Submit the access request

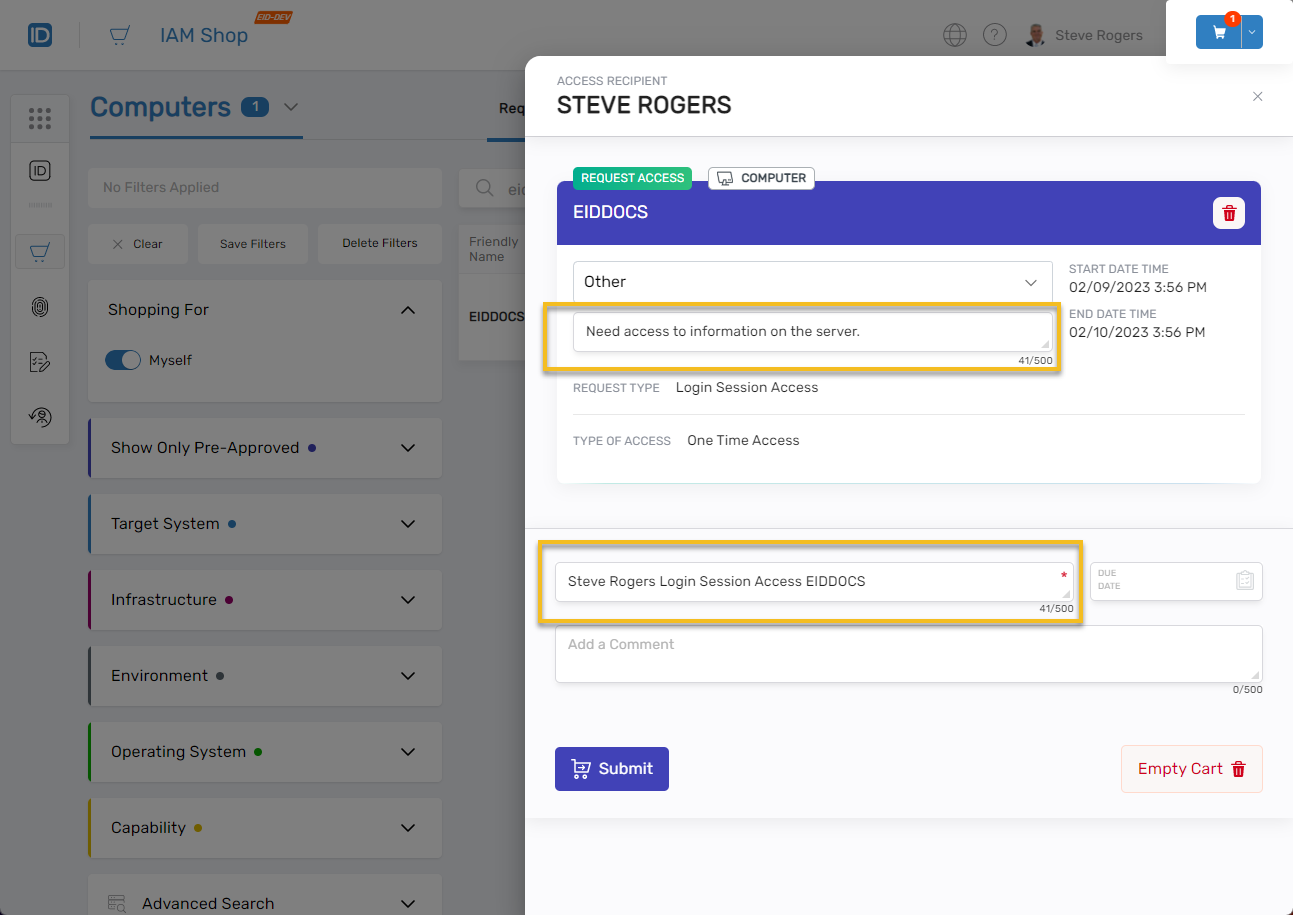point(612,769)
